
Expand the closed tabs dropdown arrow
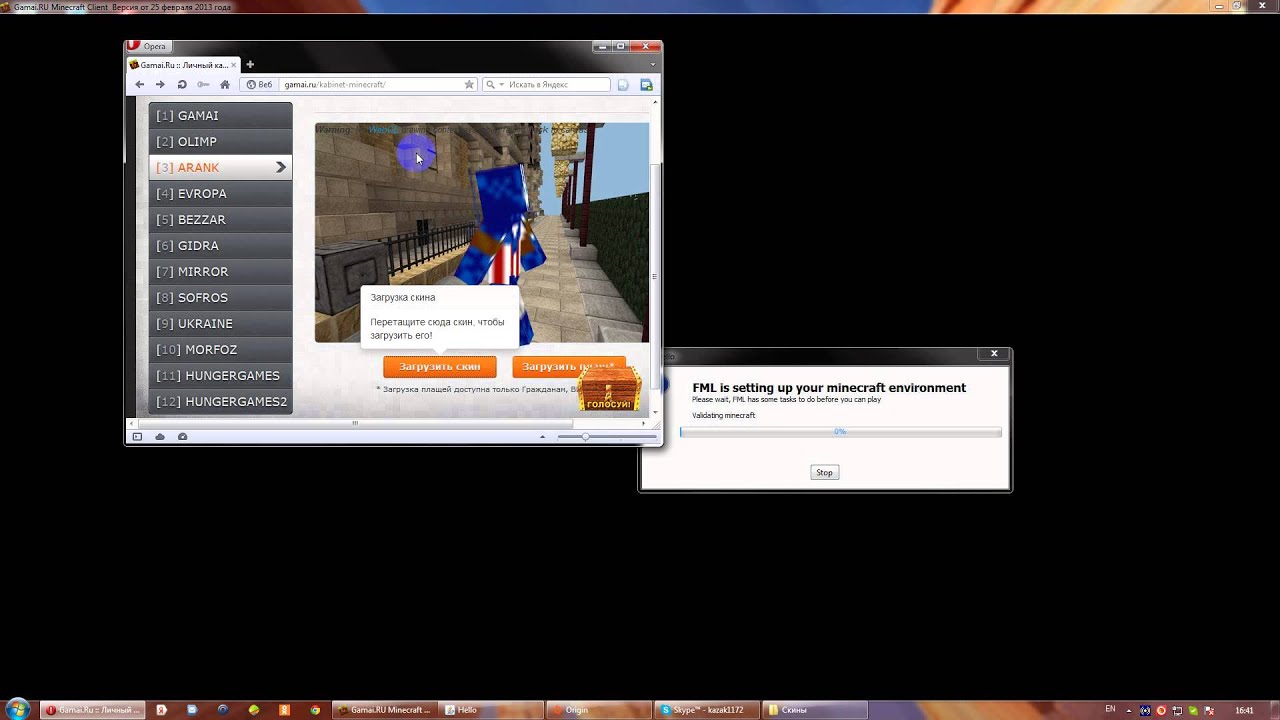(x=653, y=65)
